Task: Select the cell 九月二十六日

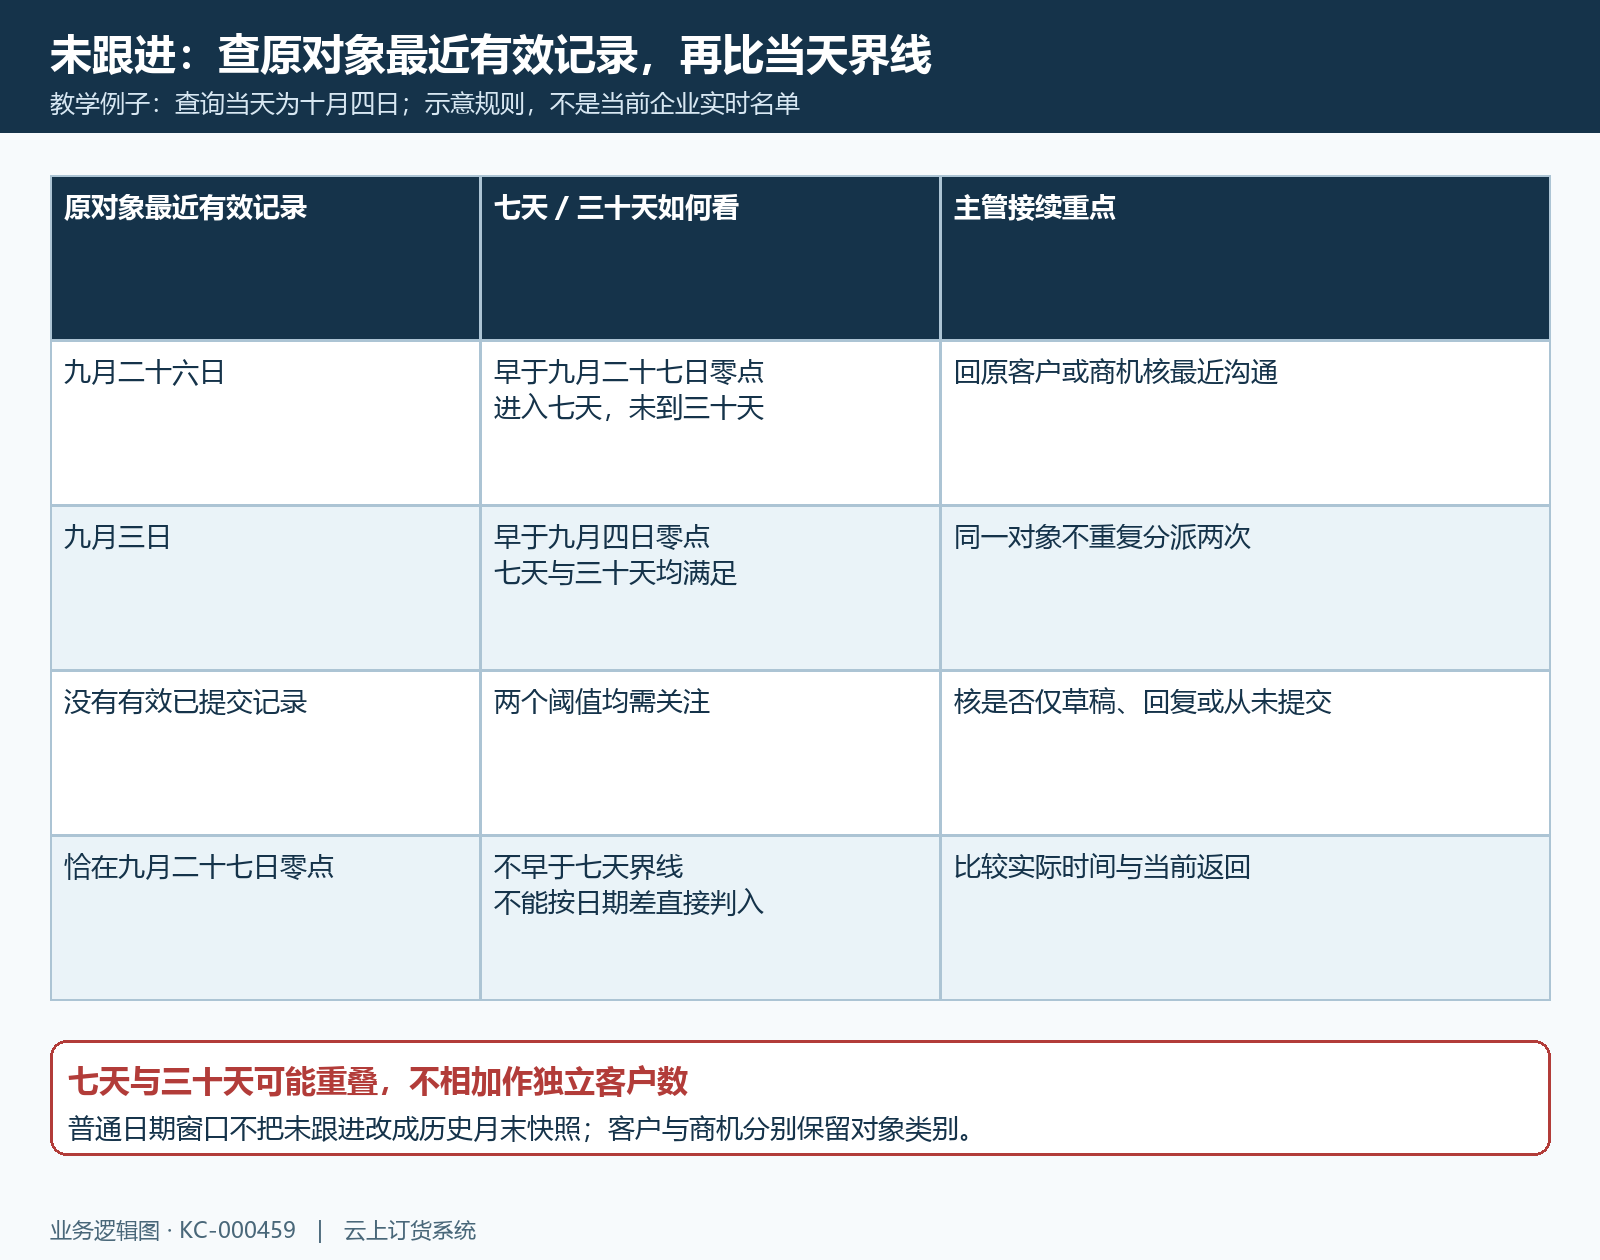Action: point(265,423)
